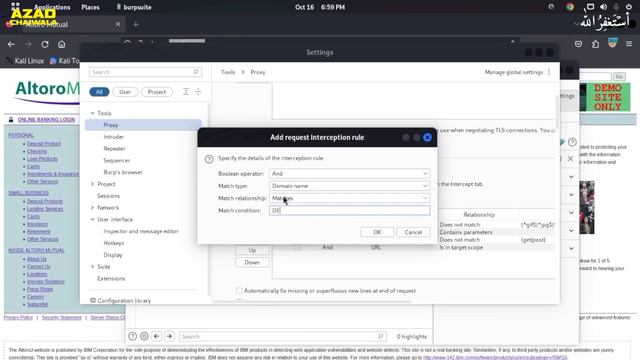Open the browser Extensions icon
The width and height of the screenshot is (640, 360).
[x=596, y=44]
